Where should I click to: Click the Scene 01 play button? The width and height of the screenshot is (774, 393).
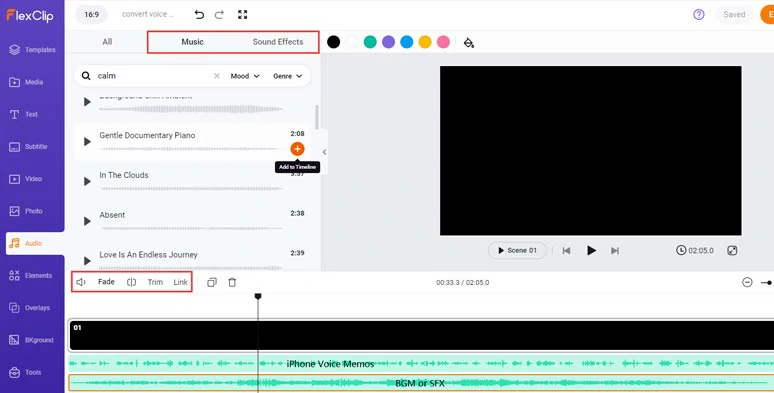[x=517, y=250]
